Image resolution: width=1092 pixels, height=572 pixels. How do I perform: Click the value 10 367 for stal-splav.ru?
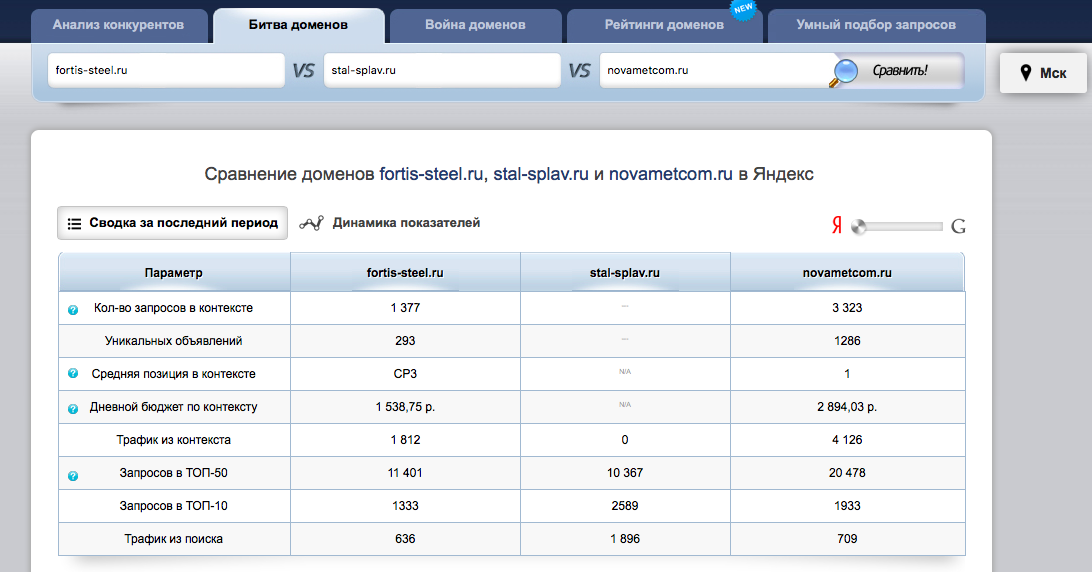[x=625, y=472]
